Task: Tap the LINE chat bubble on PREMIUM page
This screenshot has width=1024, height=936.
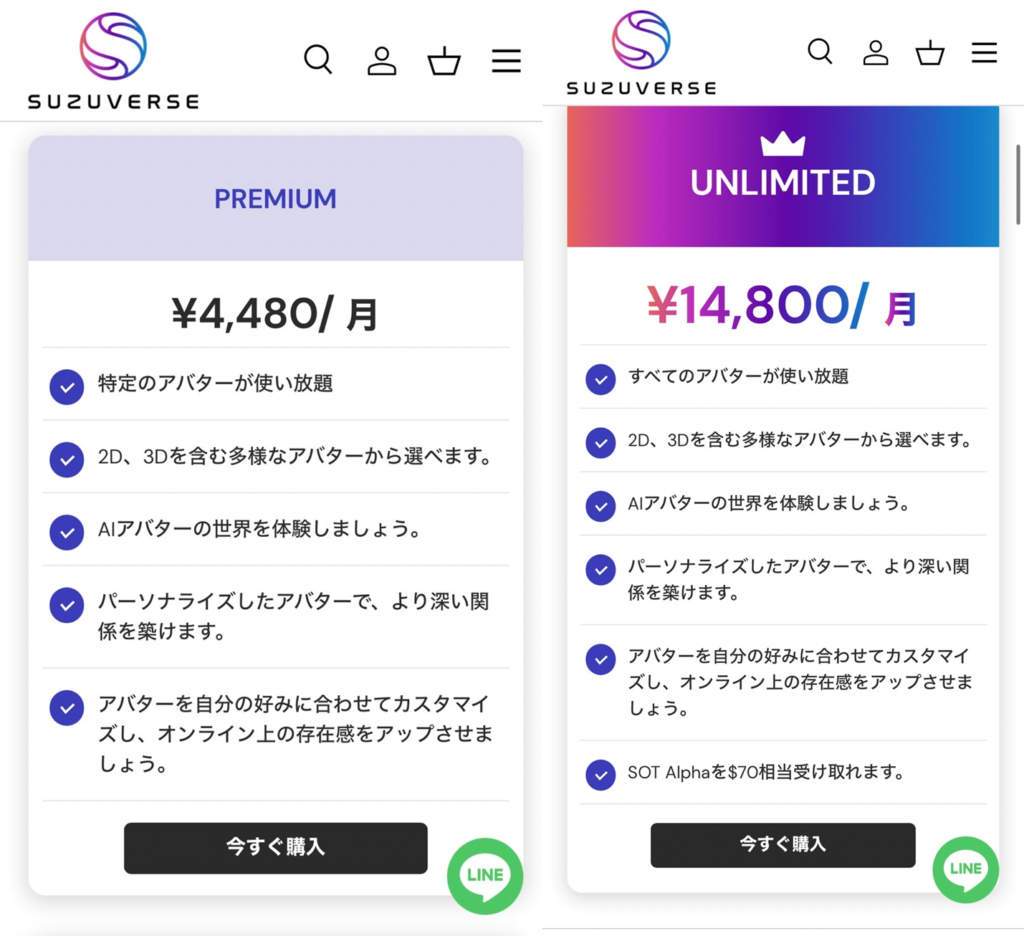Action: coord(485,875)
